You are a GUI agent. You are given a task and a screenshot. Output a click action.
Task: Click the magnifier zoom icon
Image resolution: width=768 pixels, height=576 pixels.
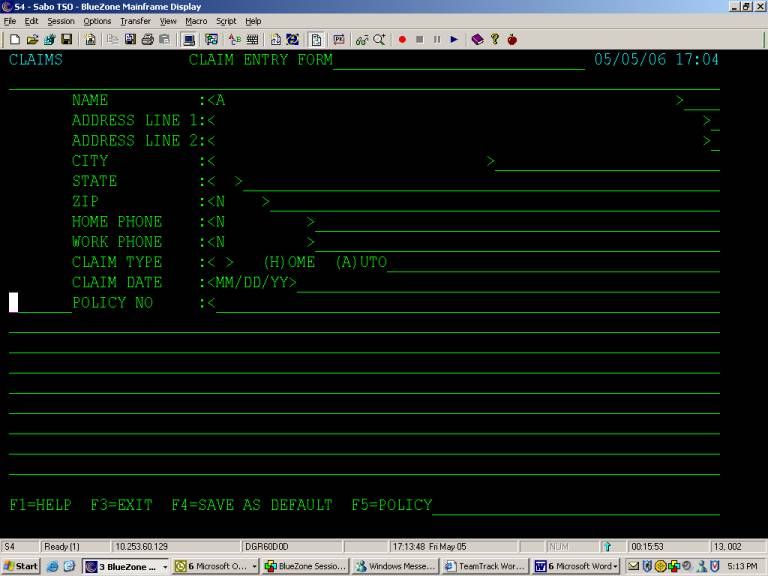380,40
